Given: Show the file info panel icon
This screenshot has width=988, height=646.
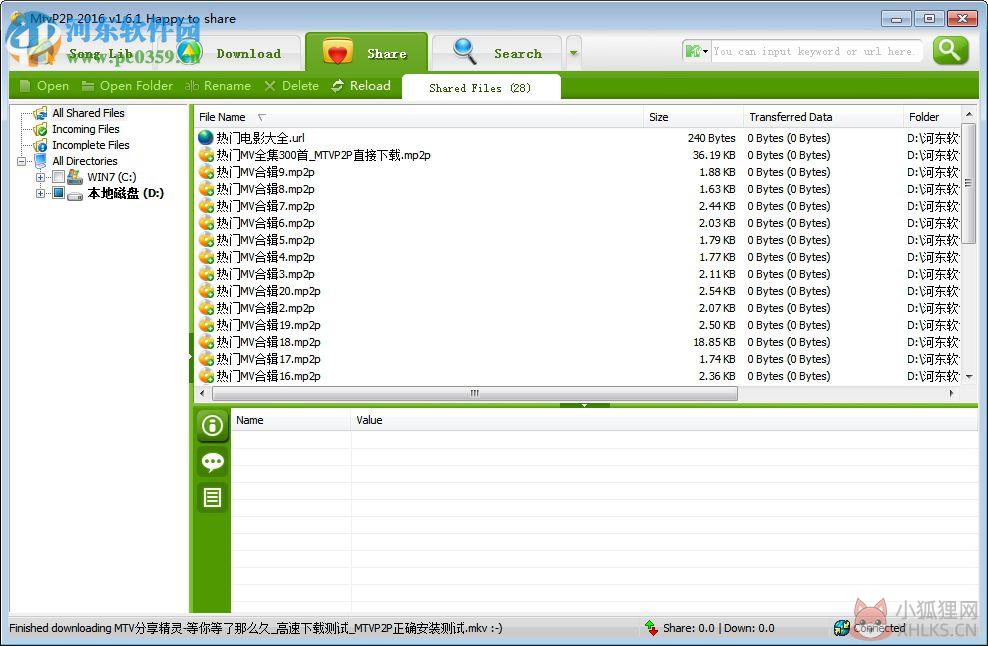Looking at the screenshot, I should [212, 425].
